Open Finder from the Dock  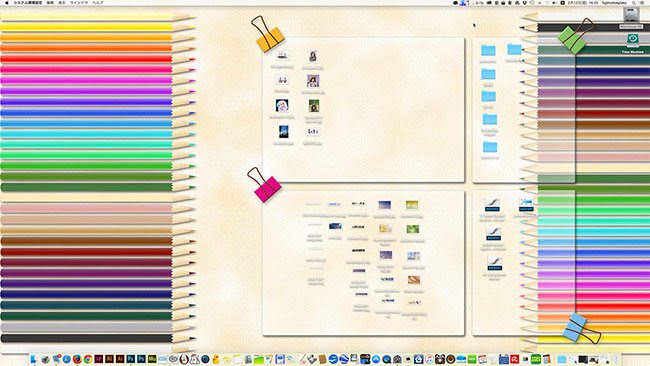coord(34,359)
